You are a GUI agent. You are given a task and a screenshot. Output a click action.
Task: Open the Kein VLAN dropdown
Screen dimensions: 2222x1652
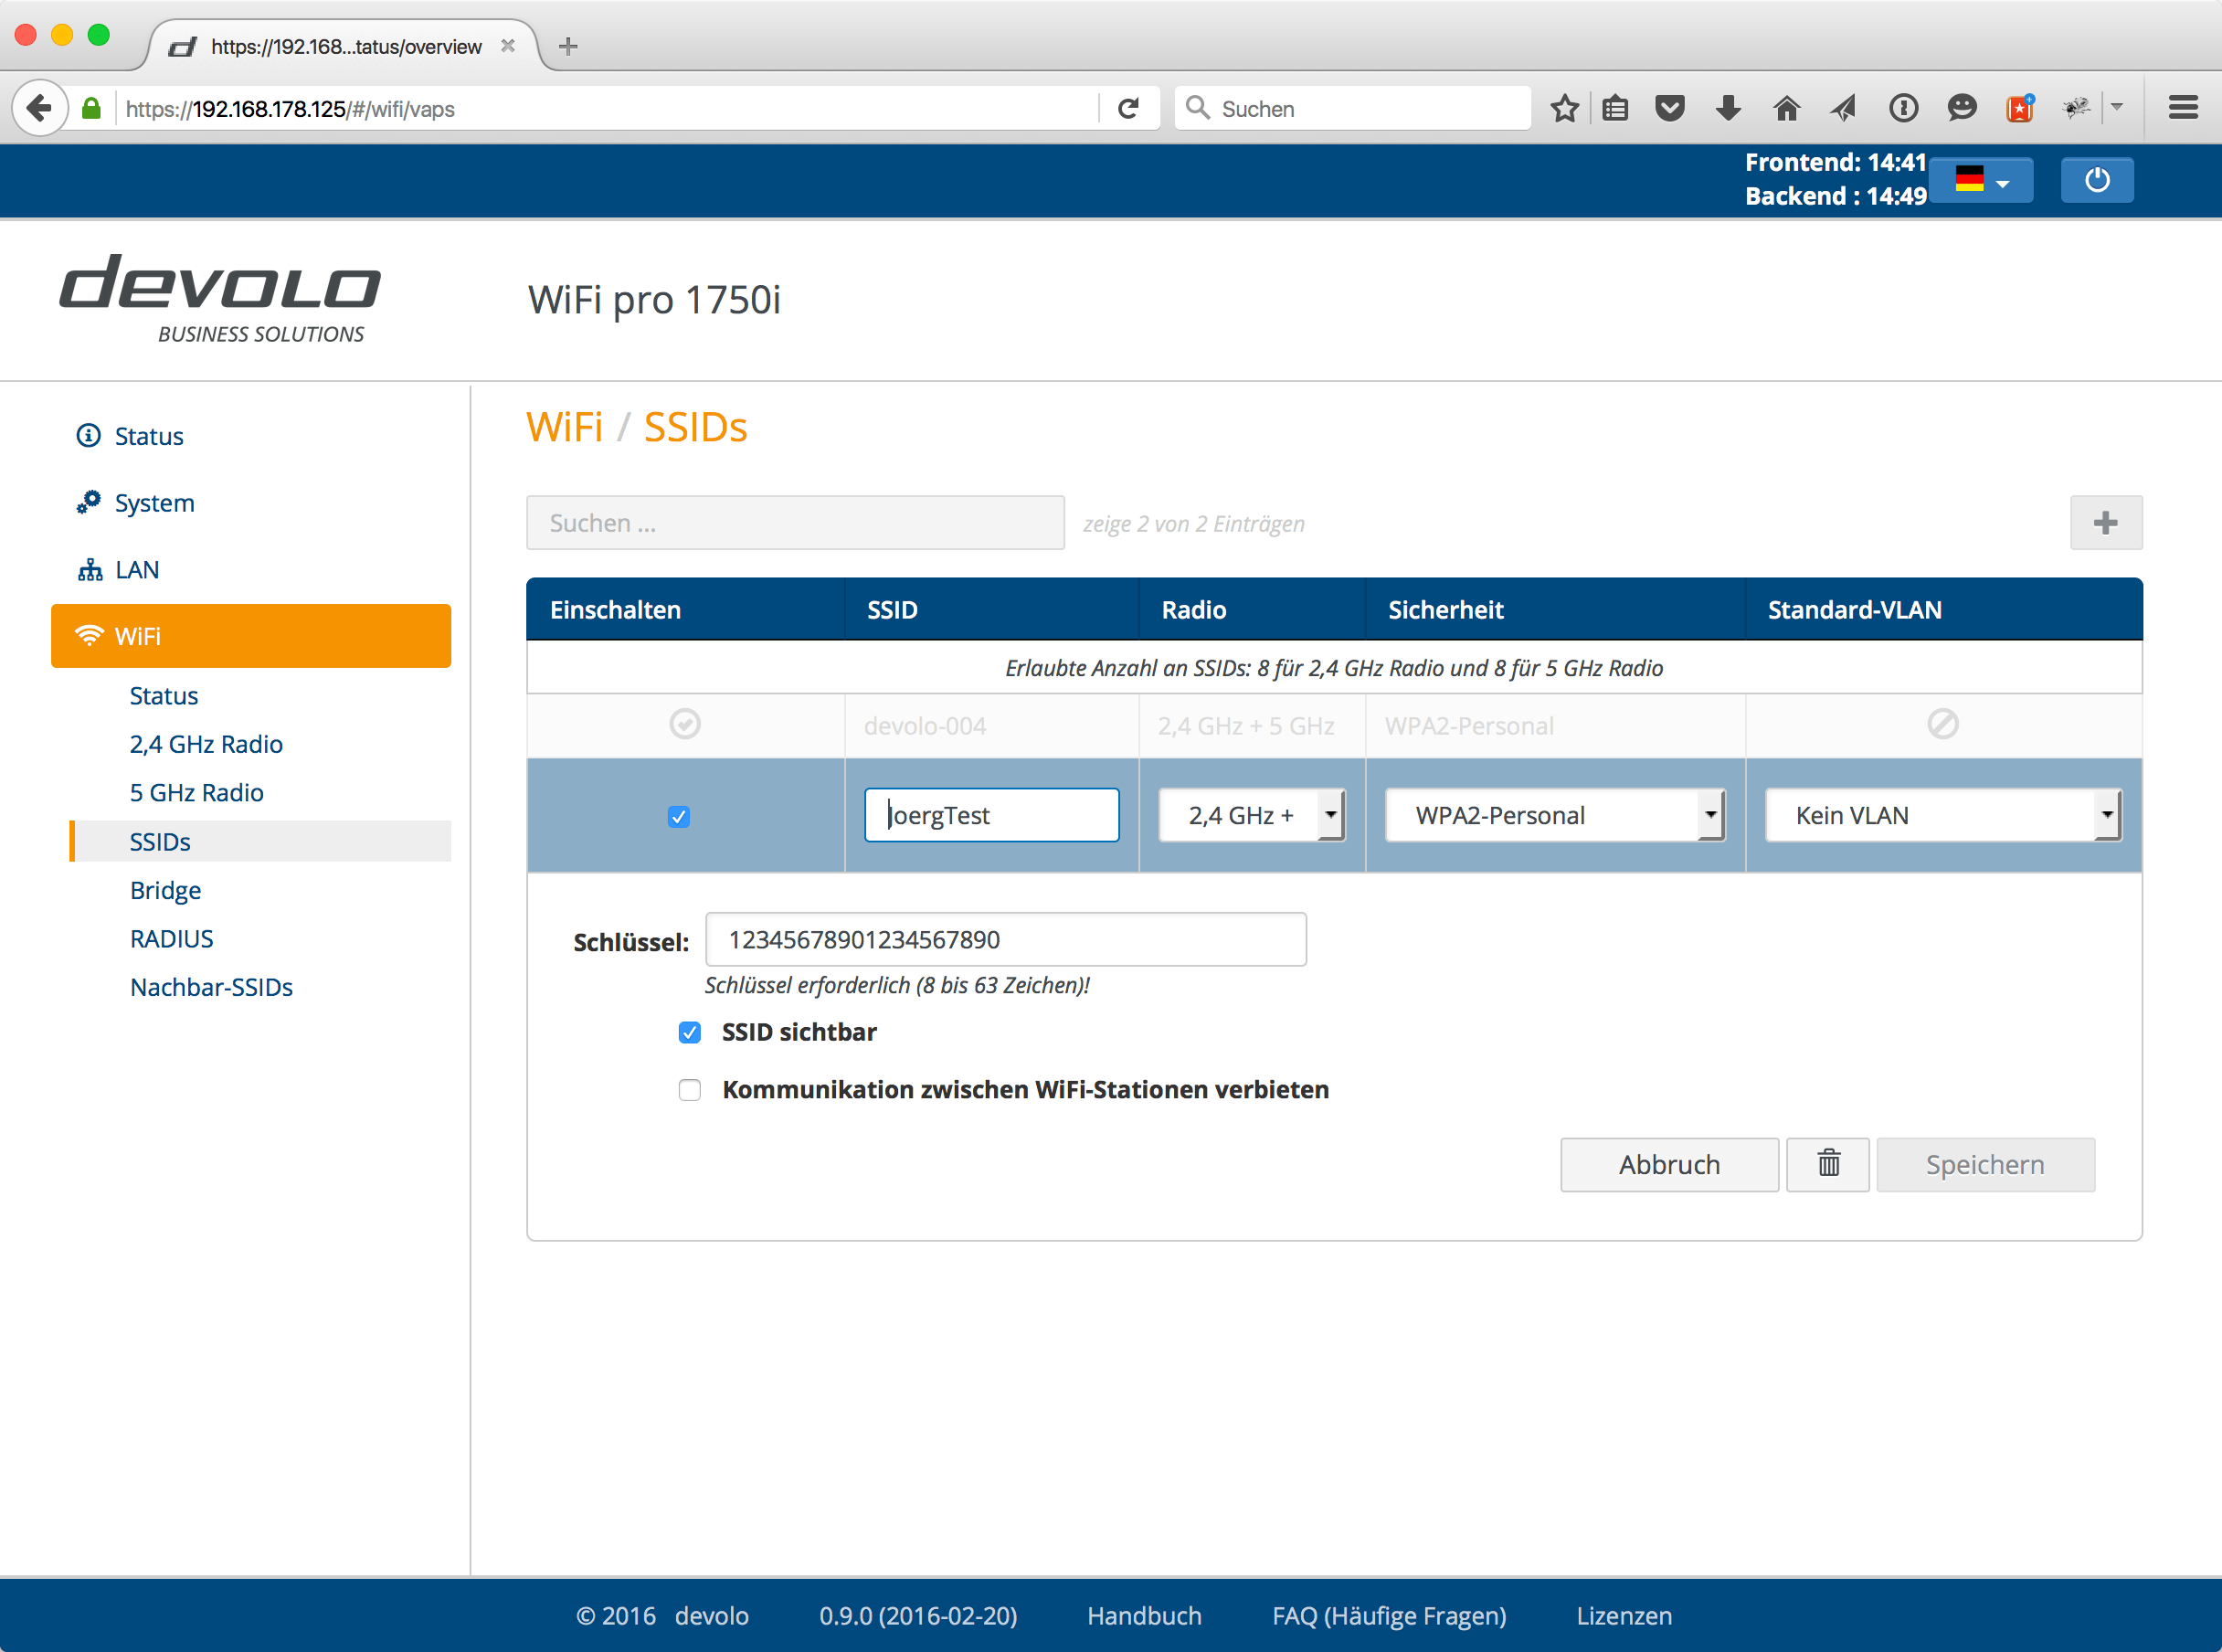(1943, 815)
